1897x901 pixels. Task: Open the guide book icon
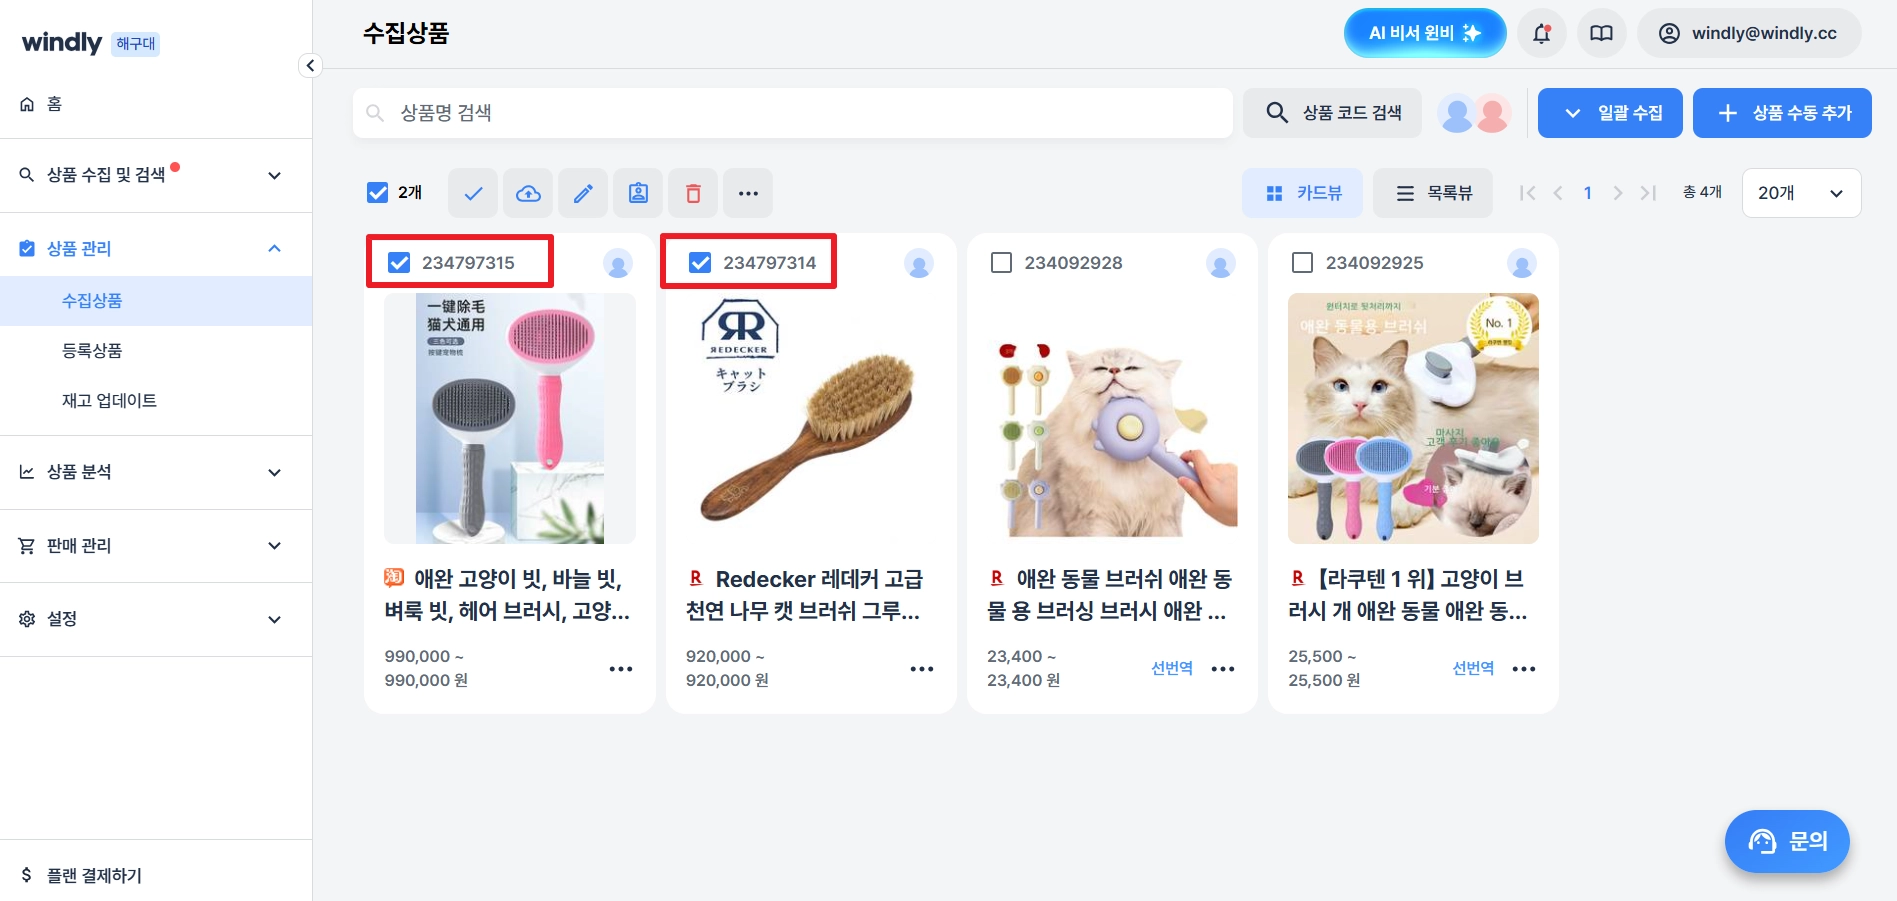1602,33
